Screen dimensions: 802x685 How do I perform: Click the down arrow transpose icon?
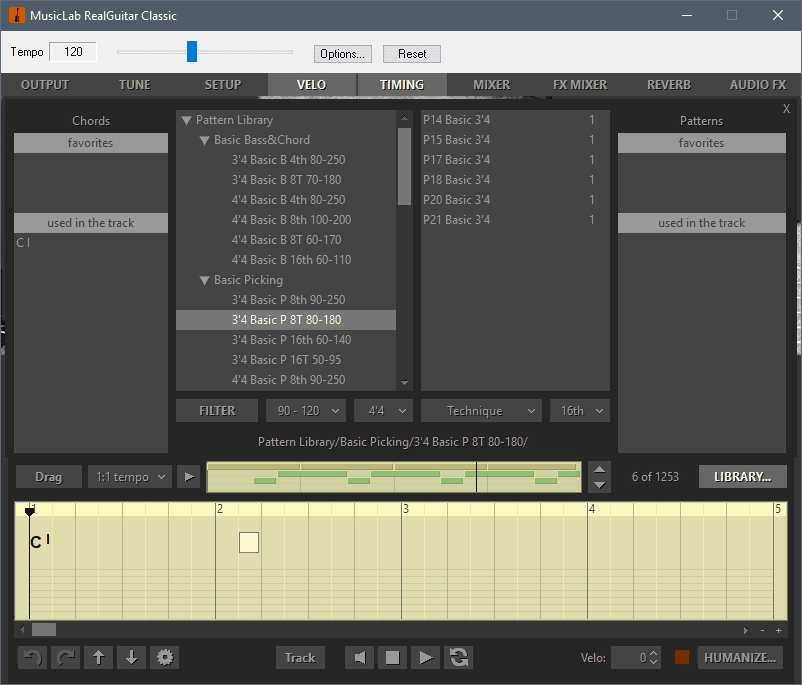(x=131, y=657)
